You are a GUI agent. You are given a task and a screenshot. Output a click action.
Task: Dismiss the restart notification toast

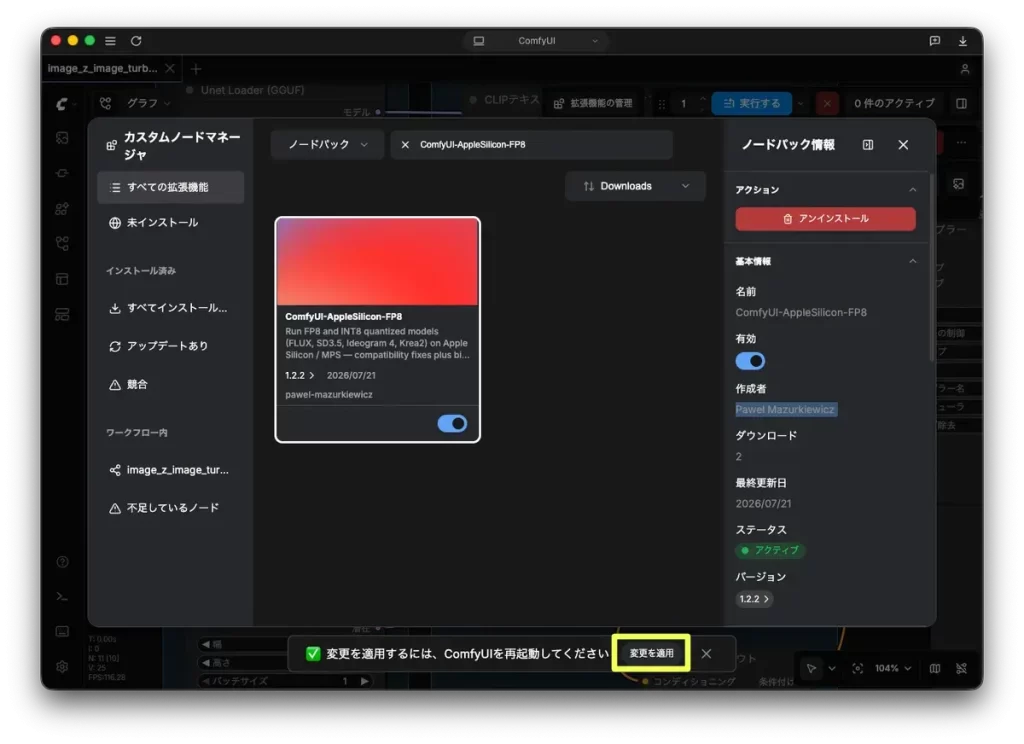pos(706,653)
